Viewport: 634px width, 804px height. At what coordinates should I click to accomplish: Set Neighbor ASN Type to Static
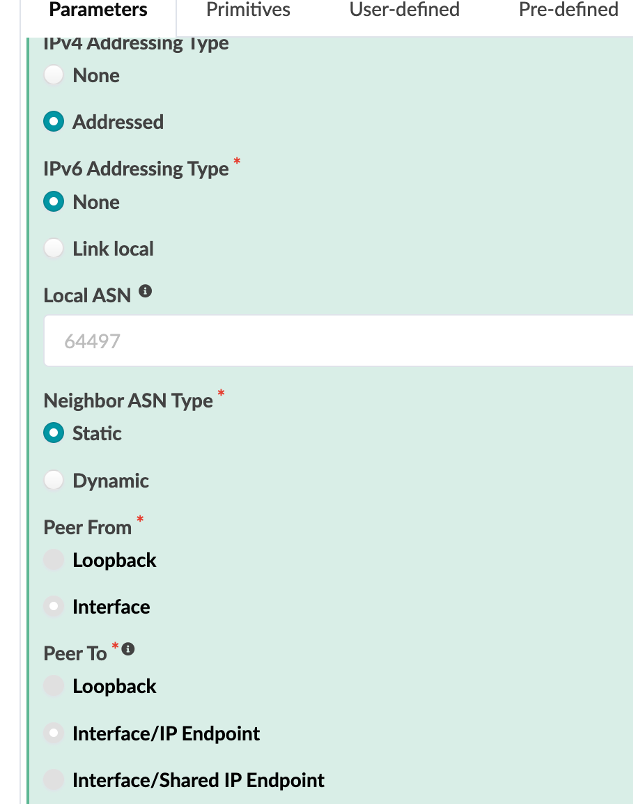pyautogui.click(x=54, y=433)
